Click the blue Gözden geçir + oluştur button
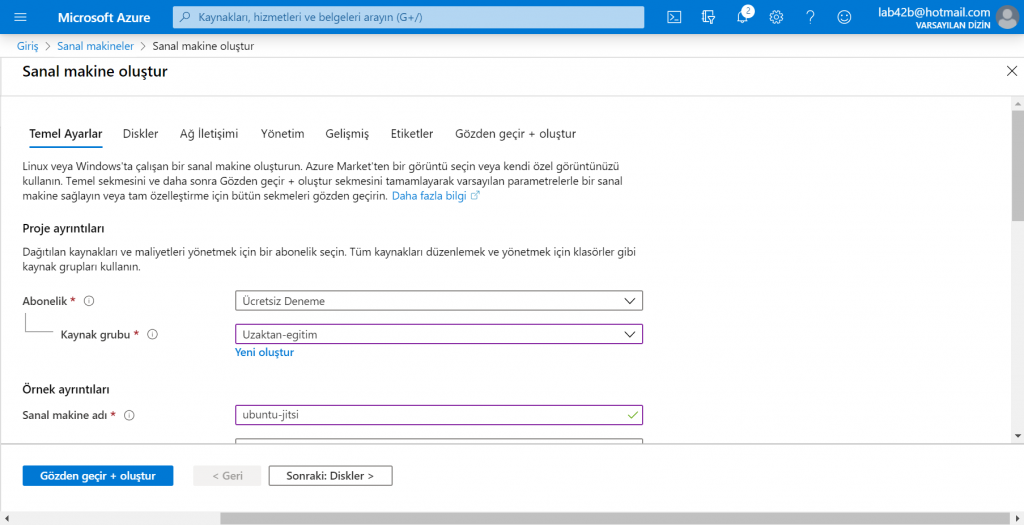1024x525 pixels. [x=98, y=476]
